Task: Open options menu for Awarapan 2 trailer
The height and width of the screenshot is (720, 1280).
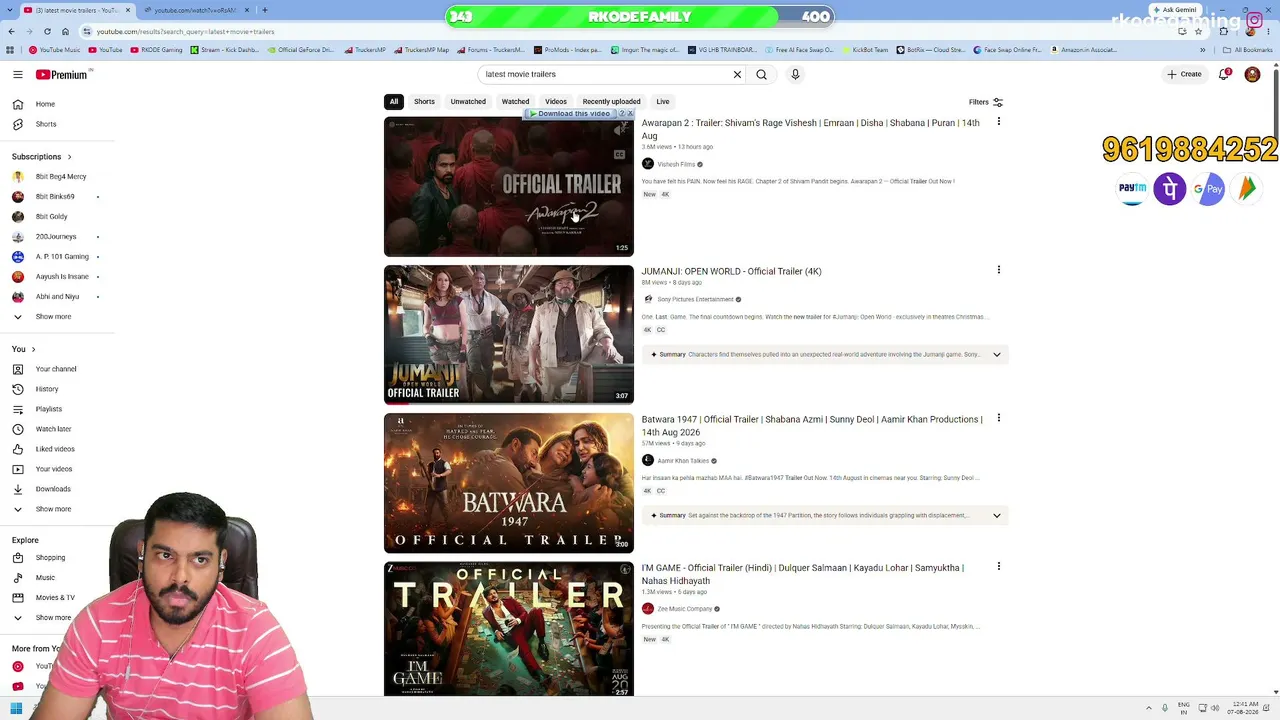Action: click(998, 122)
